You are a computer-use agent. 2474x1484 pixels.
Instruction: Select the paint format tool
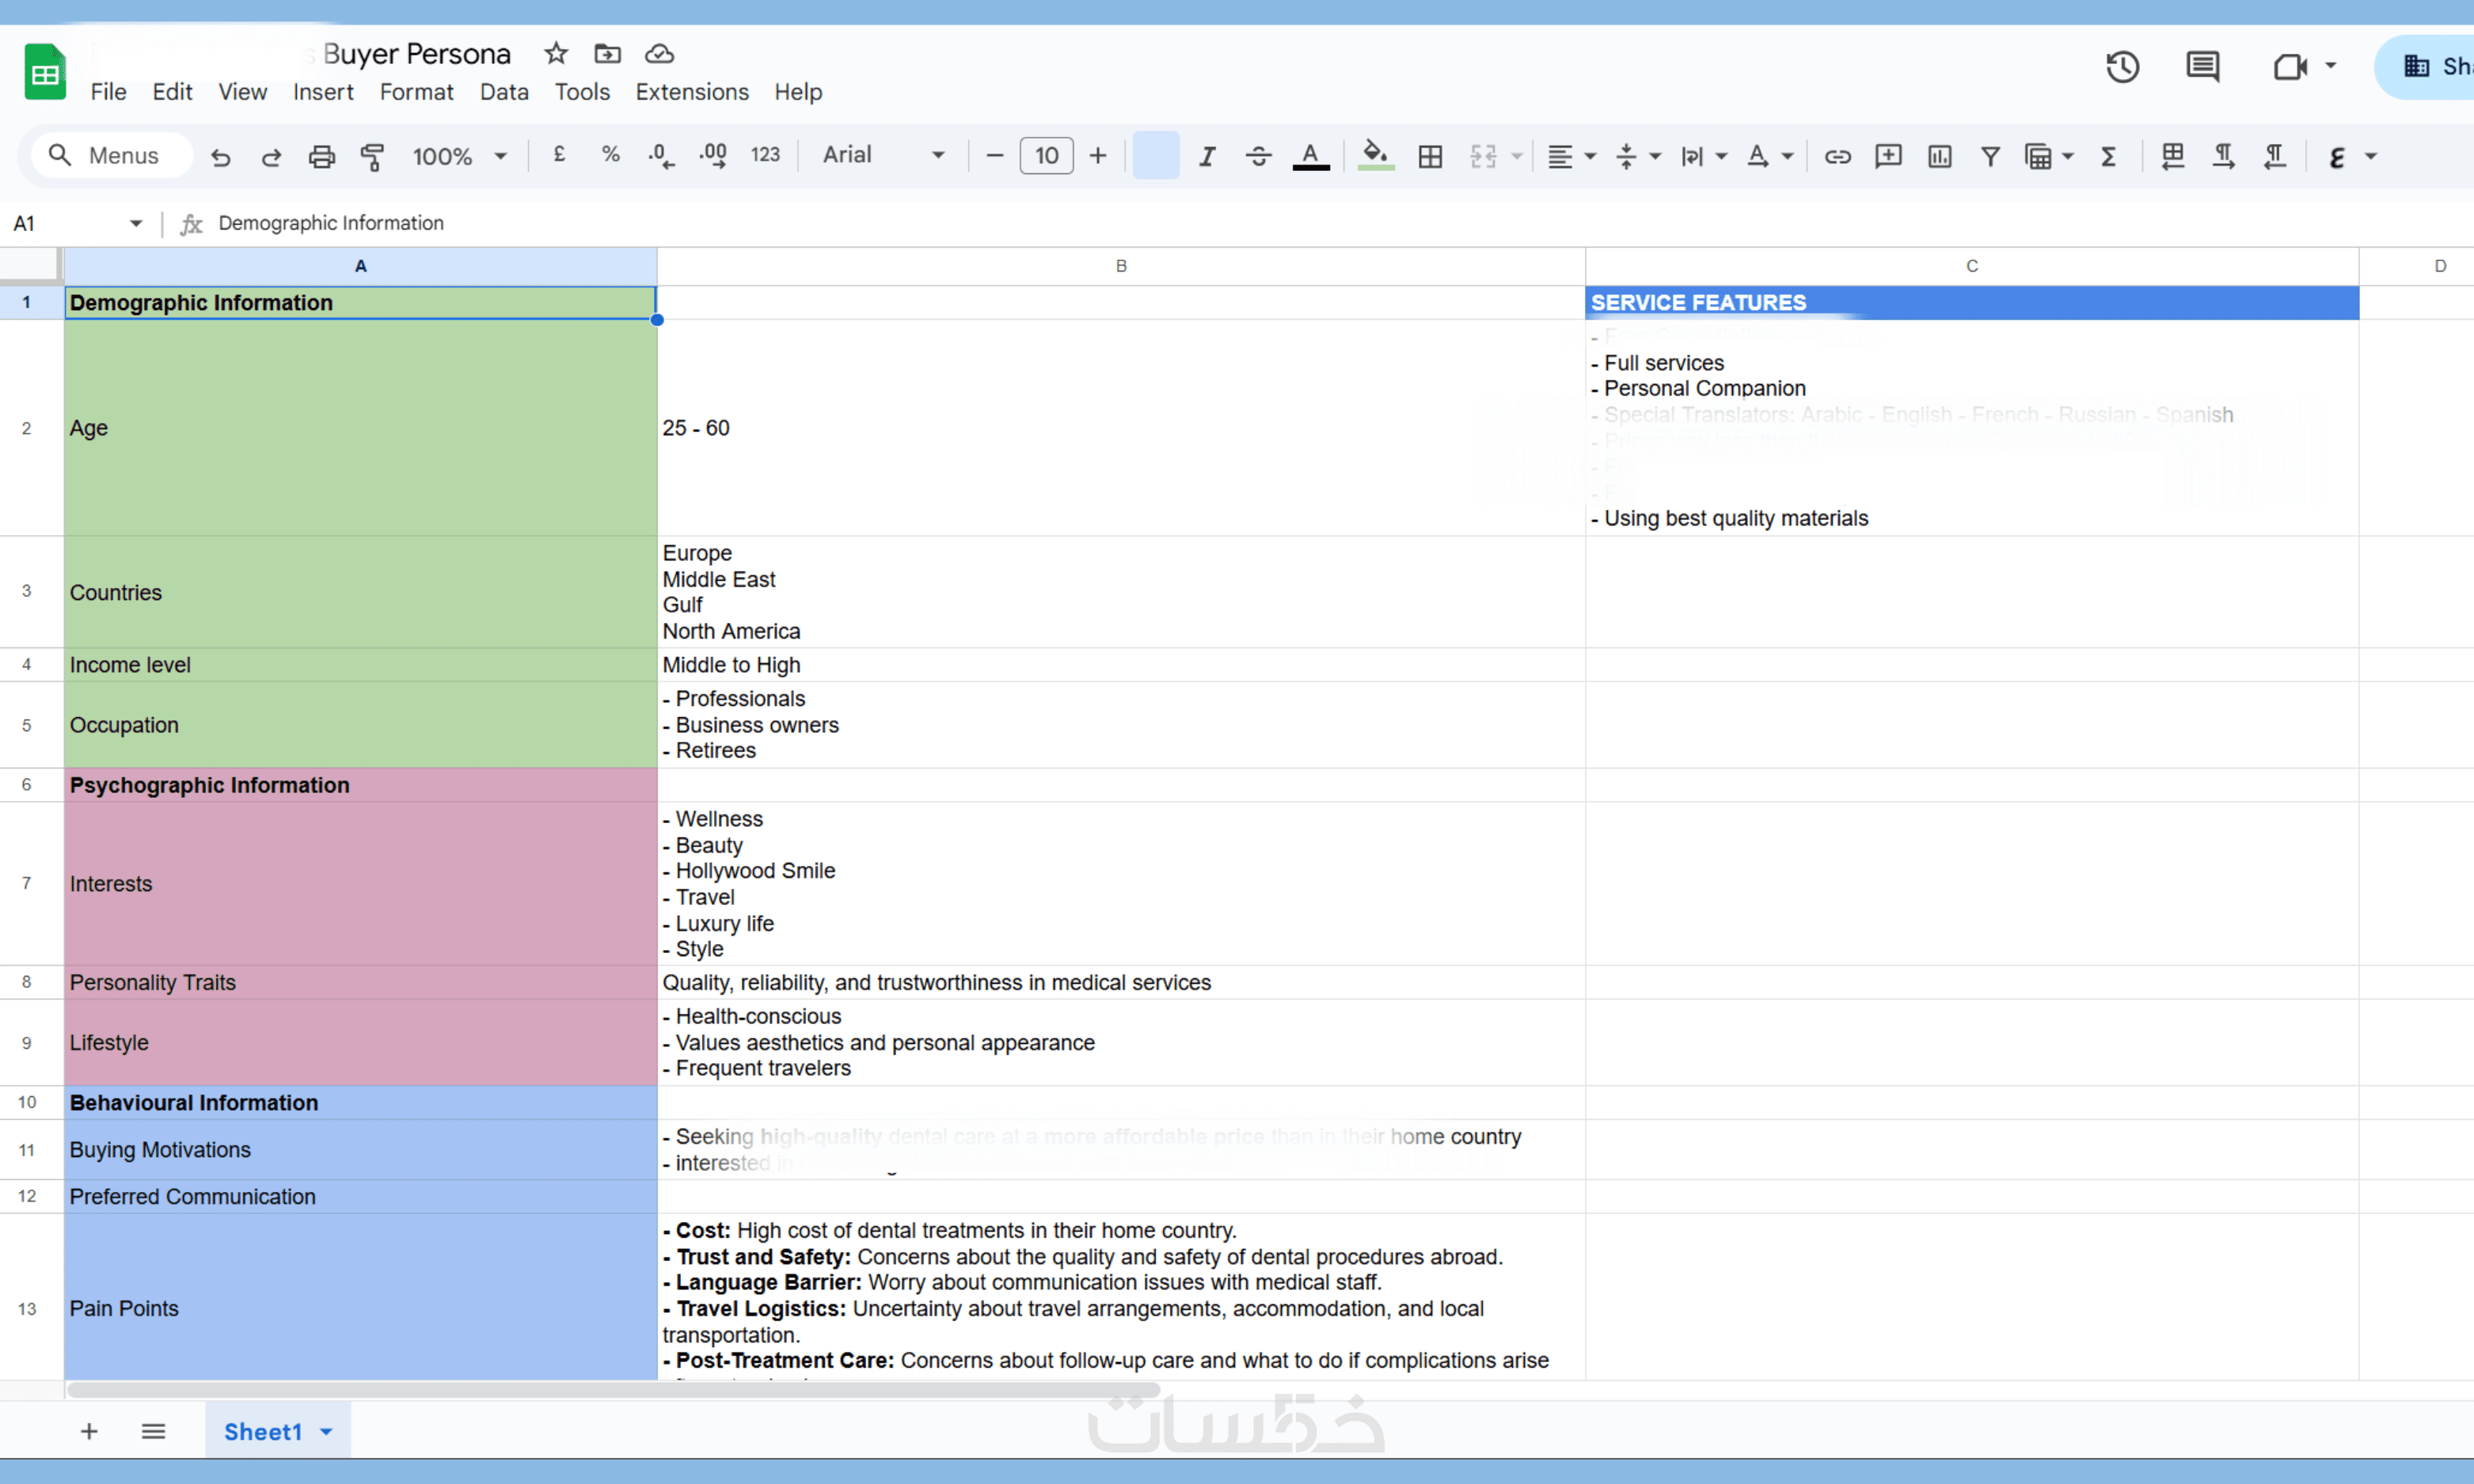click(372, 157)
